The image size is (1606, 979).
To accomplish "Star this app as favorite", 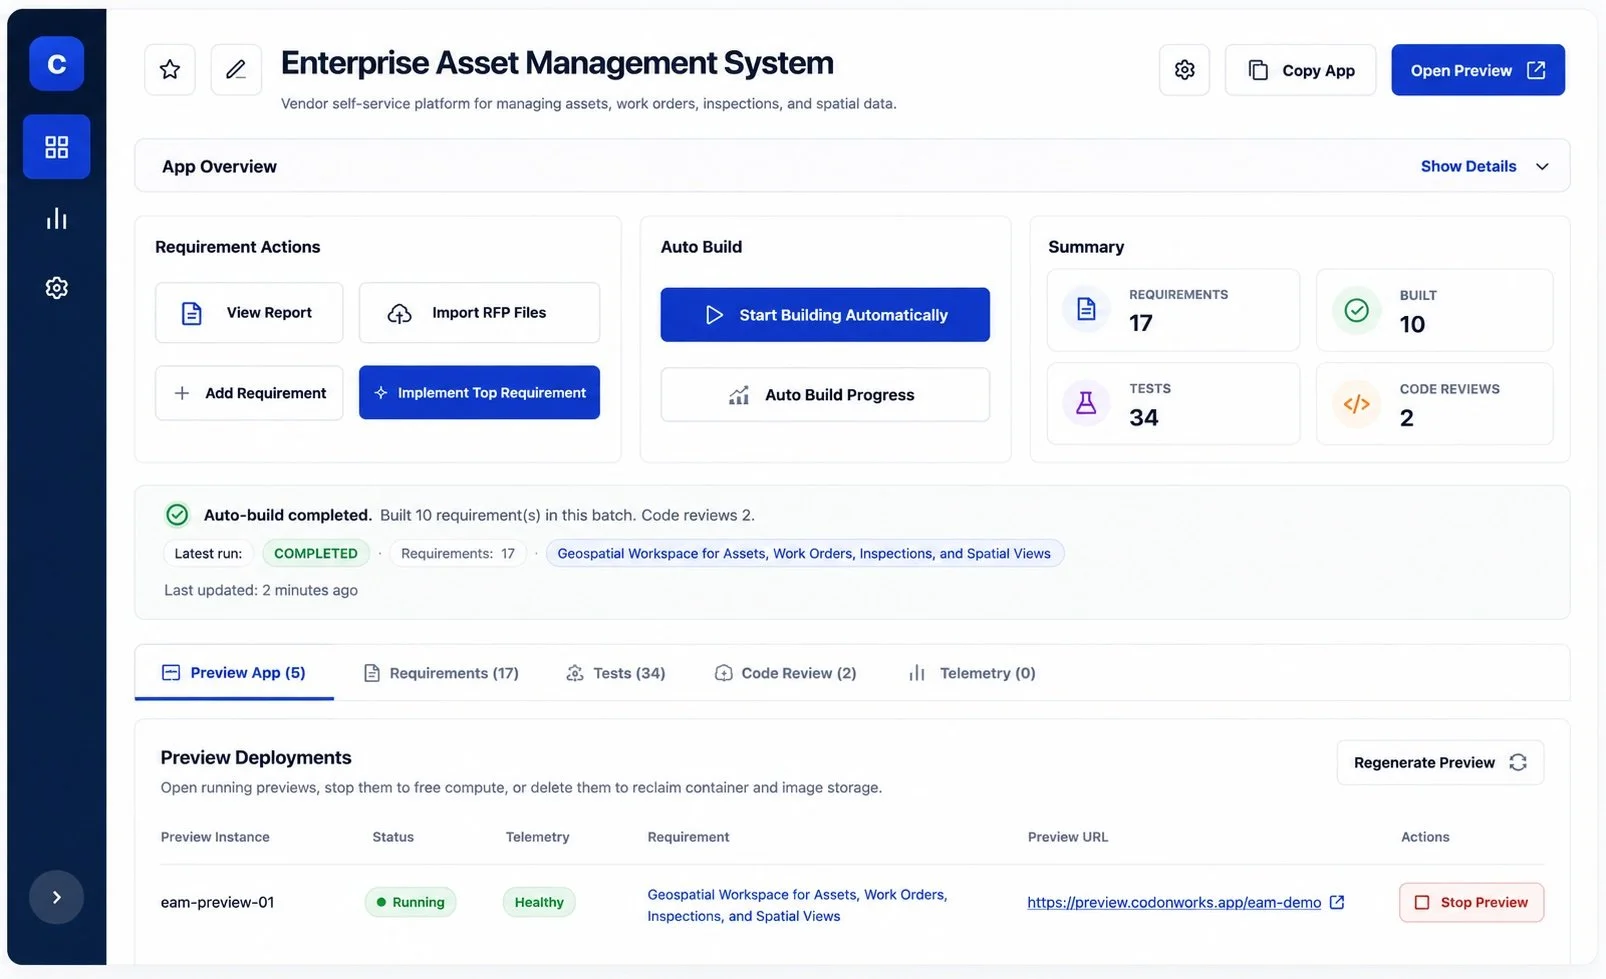I will 170,70.
